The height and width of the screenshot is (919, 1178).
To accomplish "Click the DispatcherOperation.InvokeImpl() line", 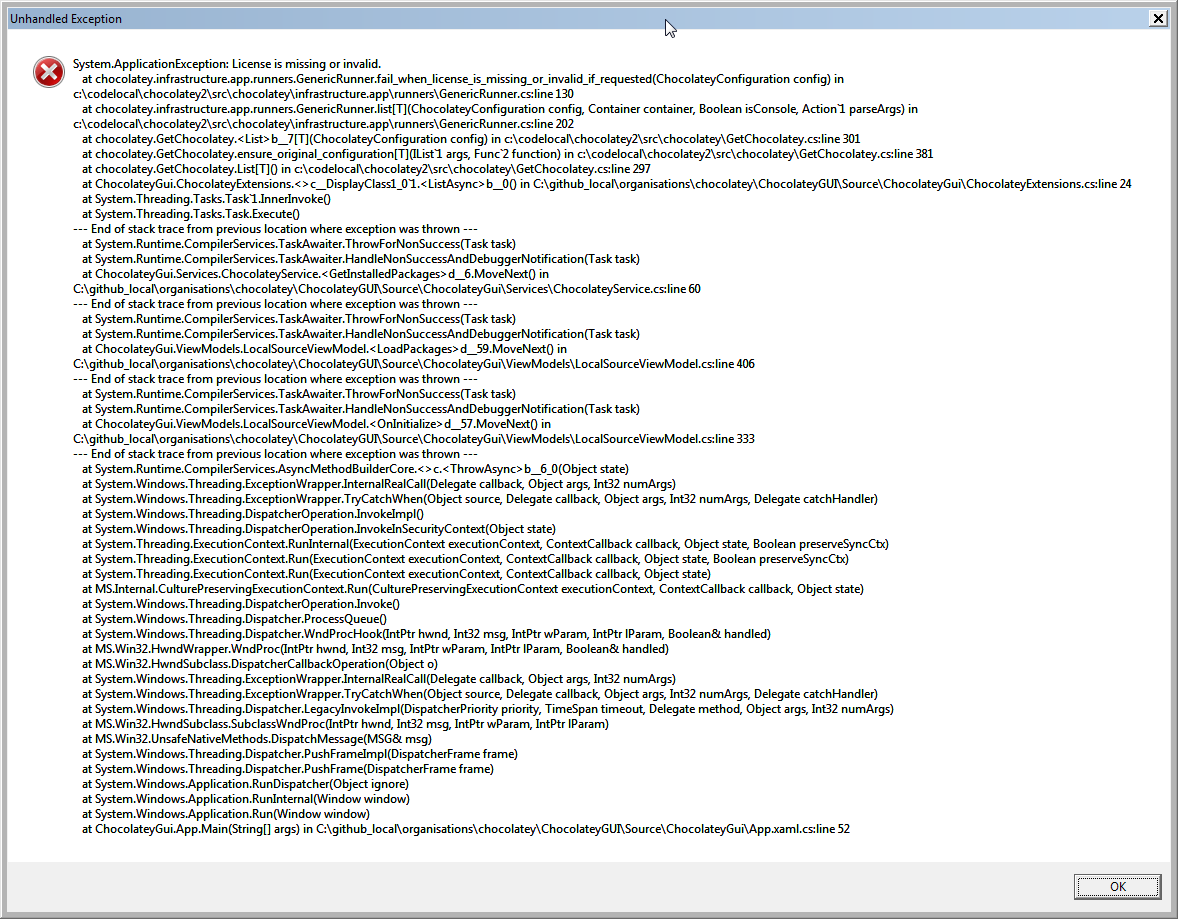I will 253,515.
